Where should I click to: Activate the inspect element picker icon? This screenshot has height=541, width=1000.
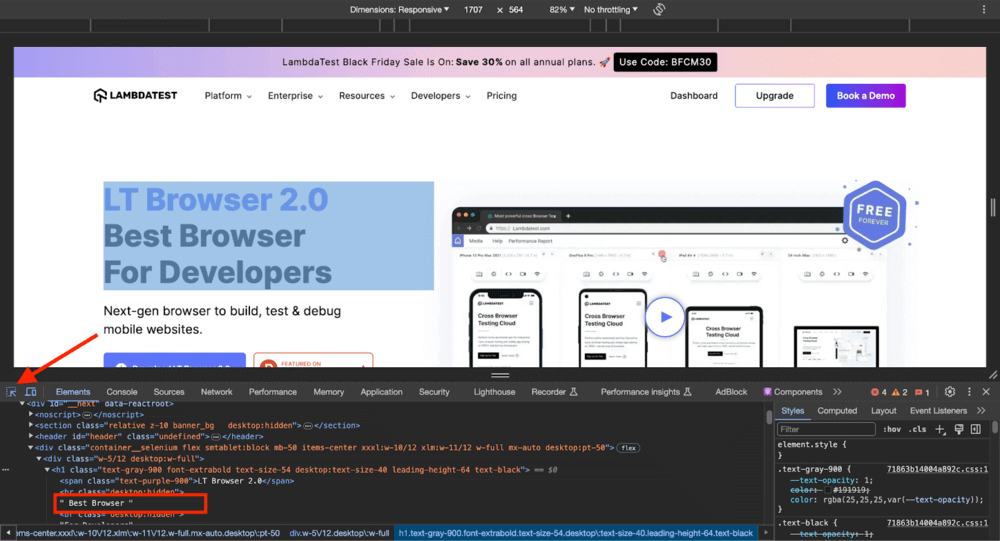point(11,392)
